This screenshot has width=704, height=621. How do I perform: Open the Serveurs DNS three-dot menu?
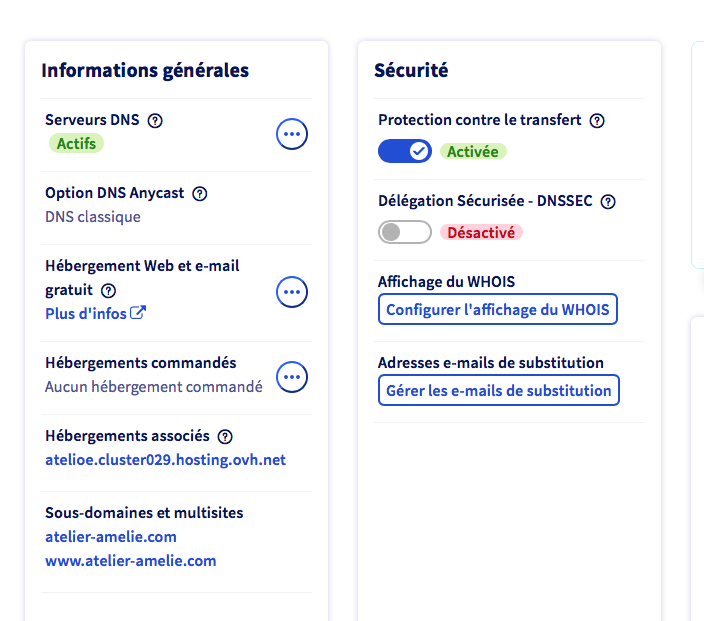click(x=291, y=133)
